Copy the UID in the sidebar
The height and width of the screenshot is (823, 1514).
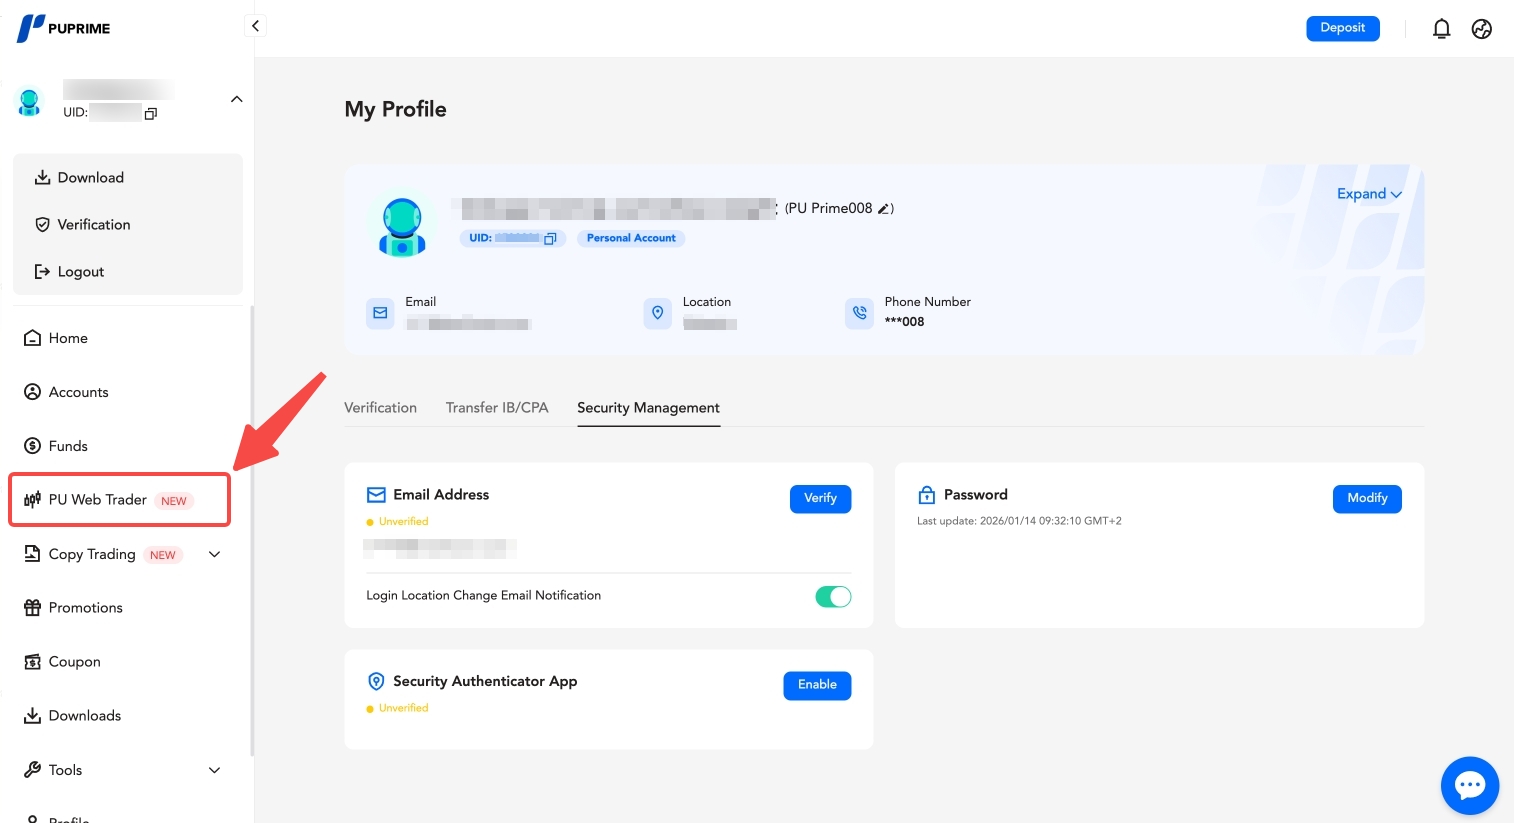tap(151, 113)
